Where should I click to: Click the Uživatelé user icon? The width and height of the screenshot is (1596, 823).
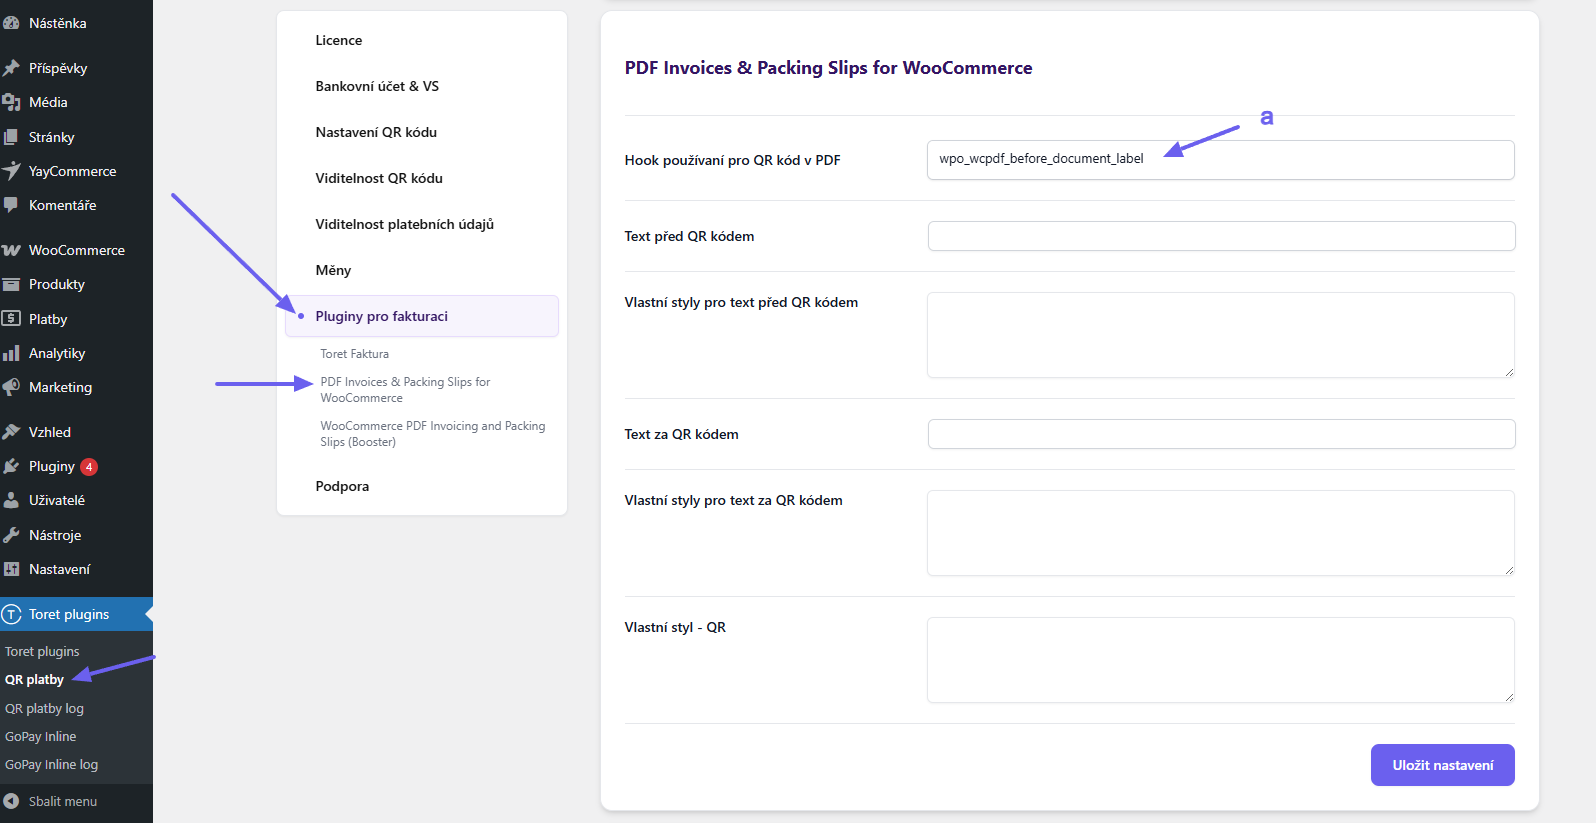click(11, 500)
